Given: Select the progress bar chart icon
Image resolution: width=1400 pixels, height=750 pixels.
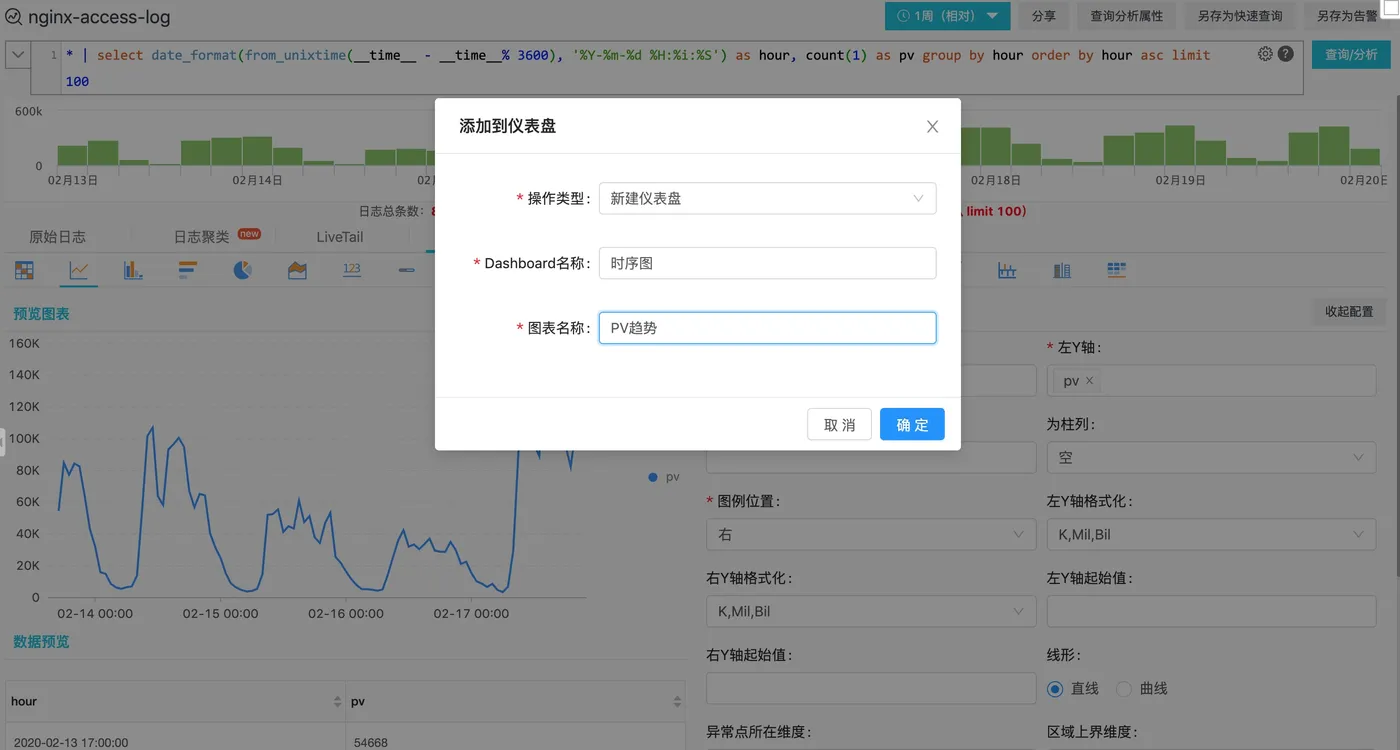Looking at the screenshot, I should pyautogui.click(x=406, y=270).
